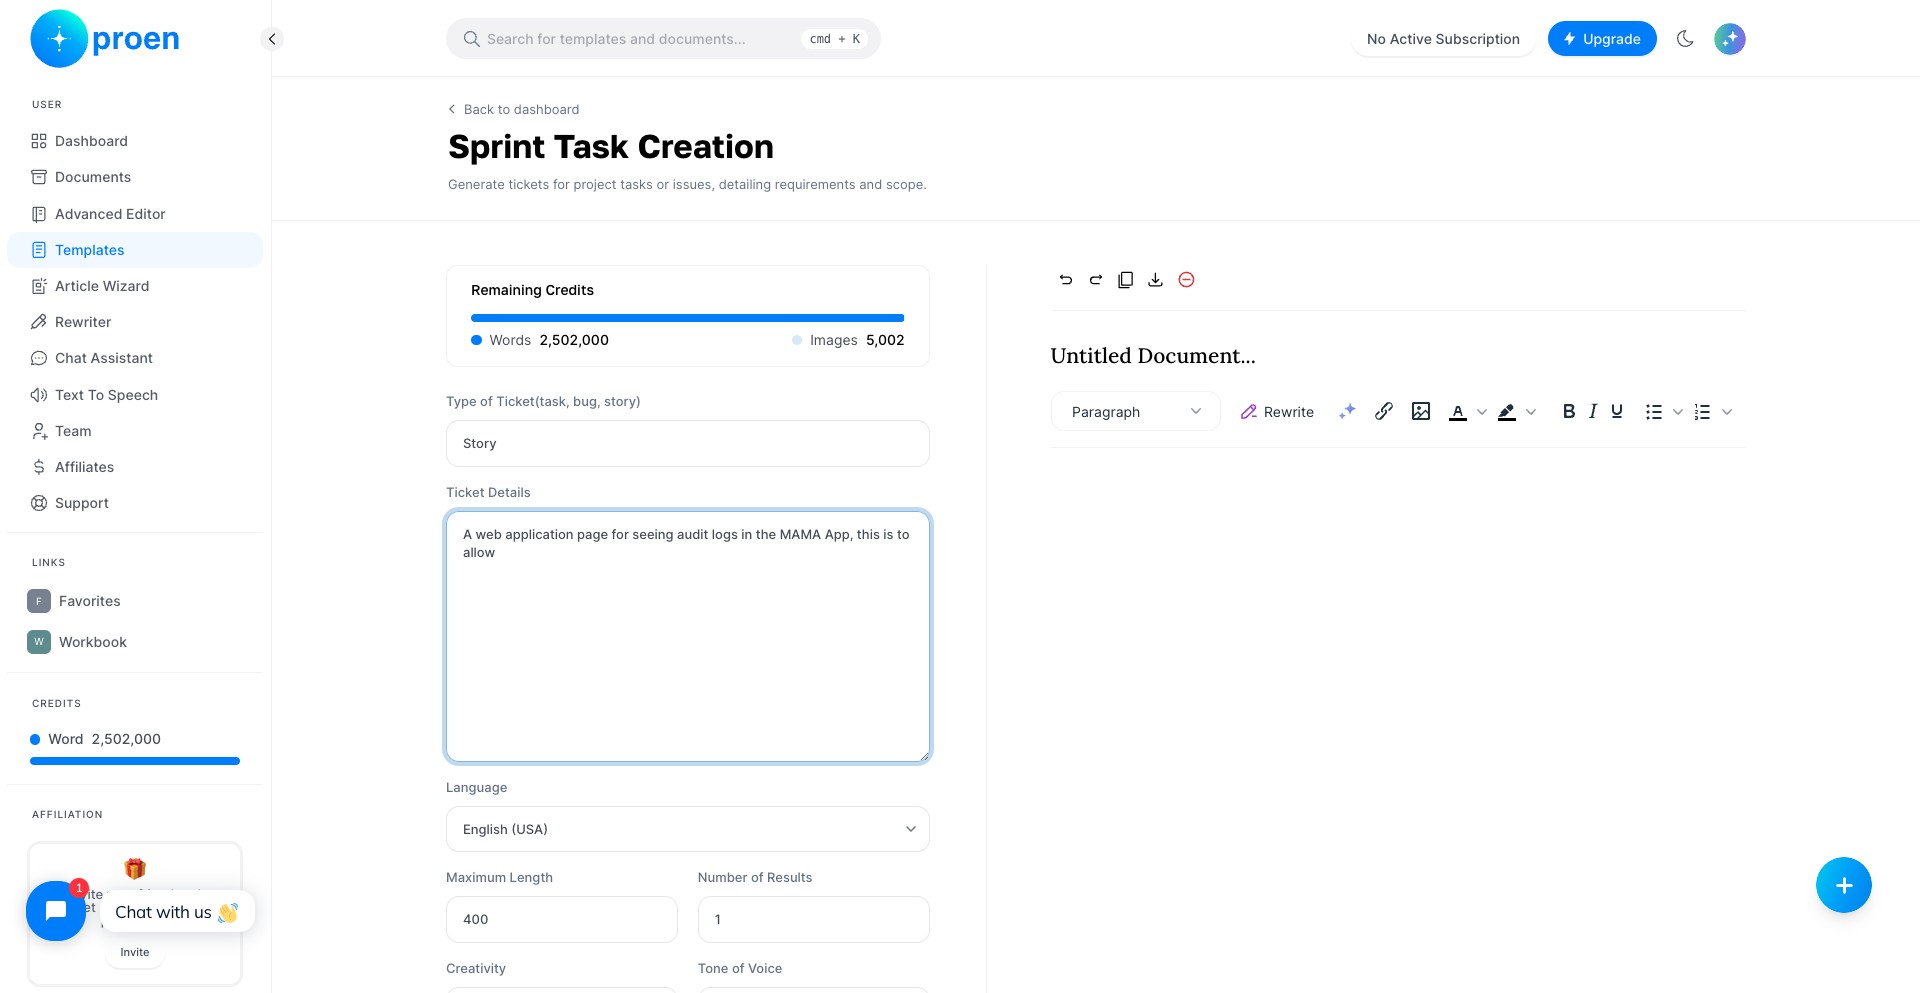Toggle underline formatting
Viewport: 1920px width, 993px height.
(x=1617, y=411)
